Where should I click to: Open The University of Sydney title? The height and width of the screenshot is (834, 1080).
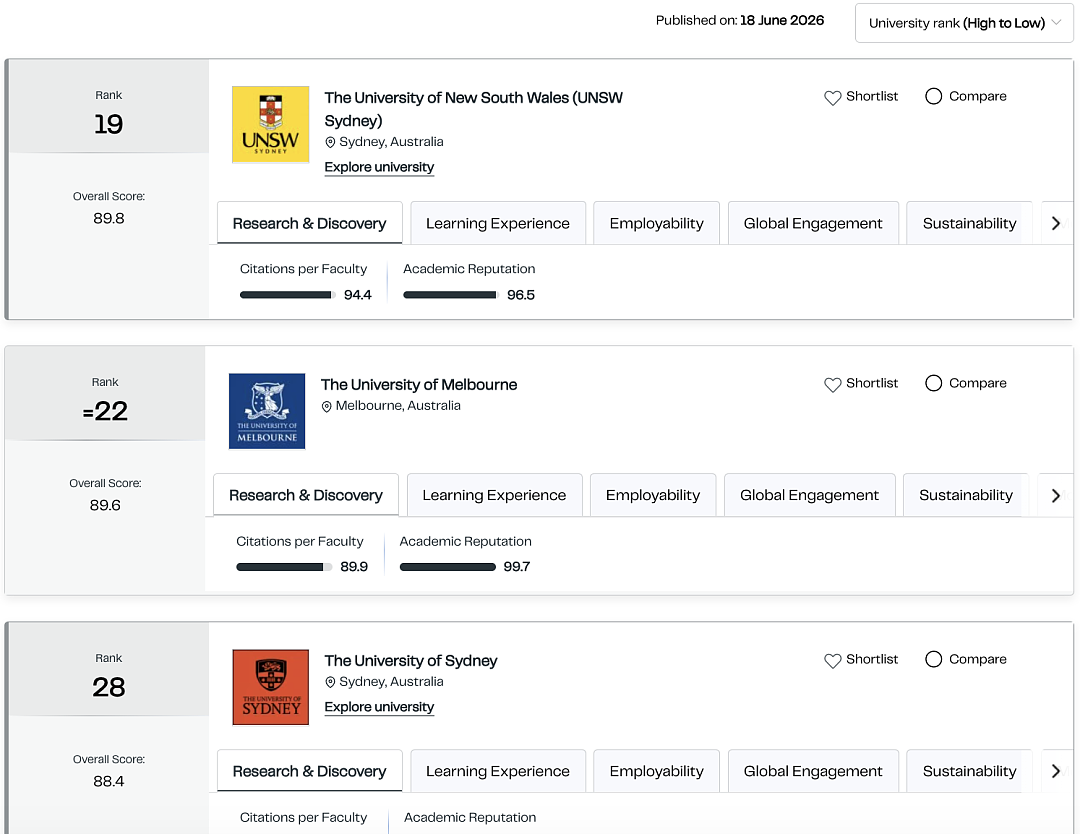(x=411, y=661)
